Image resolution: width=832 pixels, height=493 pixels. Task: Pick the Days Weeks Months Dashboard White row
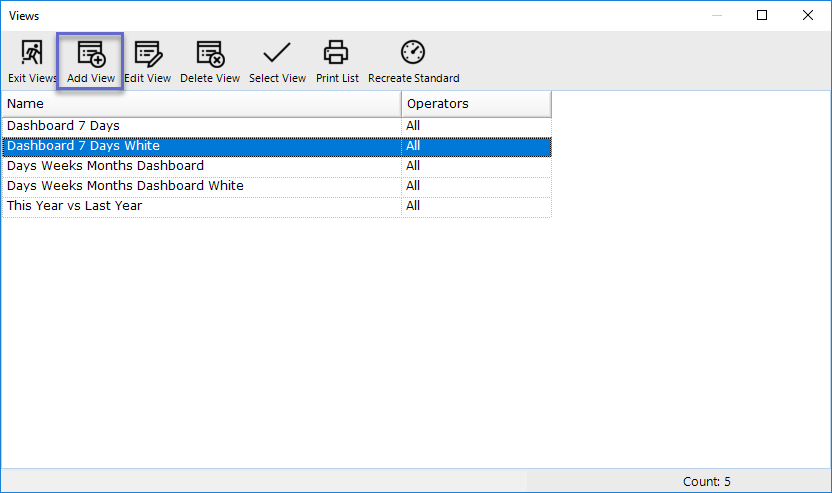pyautogui.click(x=276, y=186)
